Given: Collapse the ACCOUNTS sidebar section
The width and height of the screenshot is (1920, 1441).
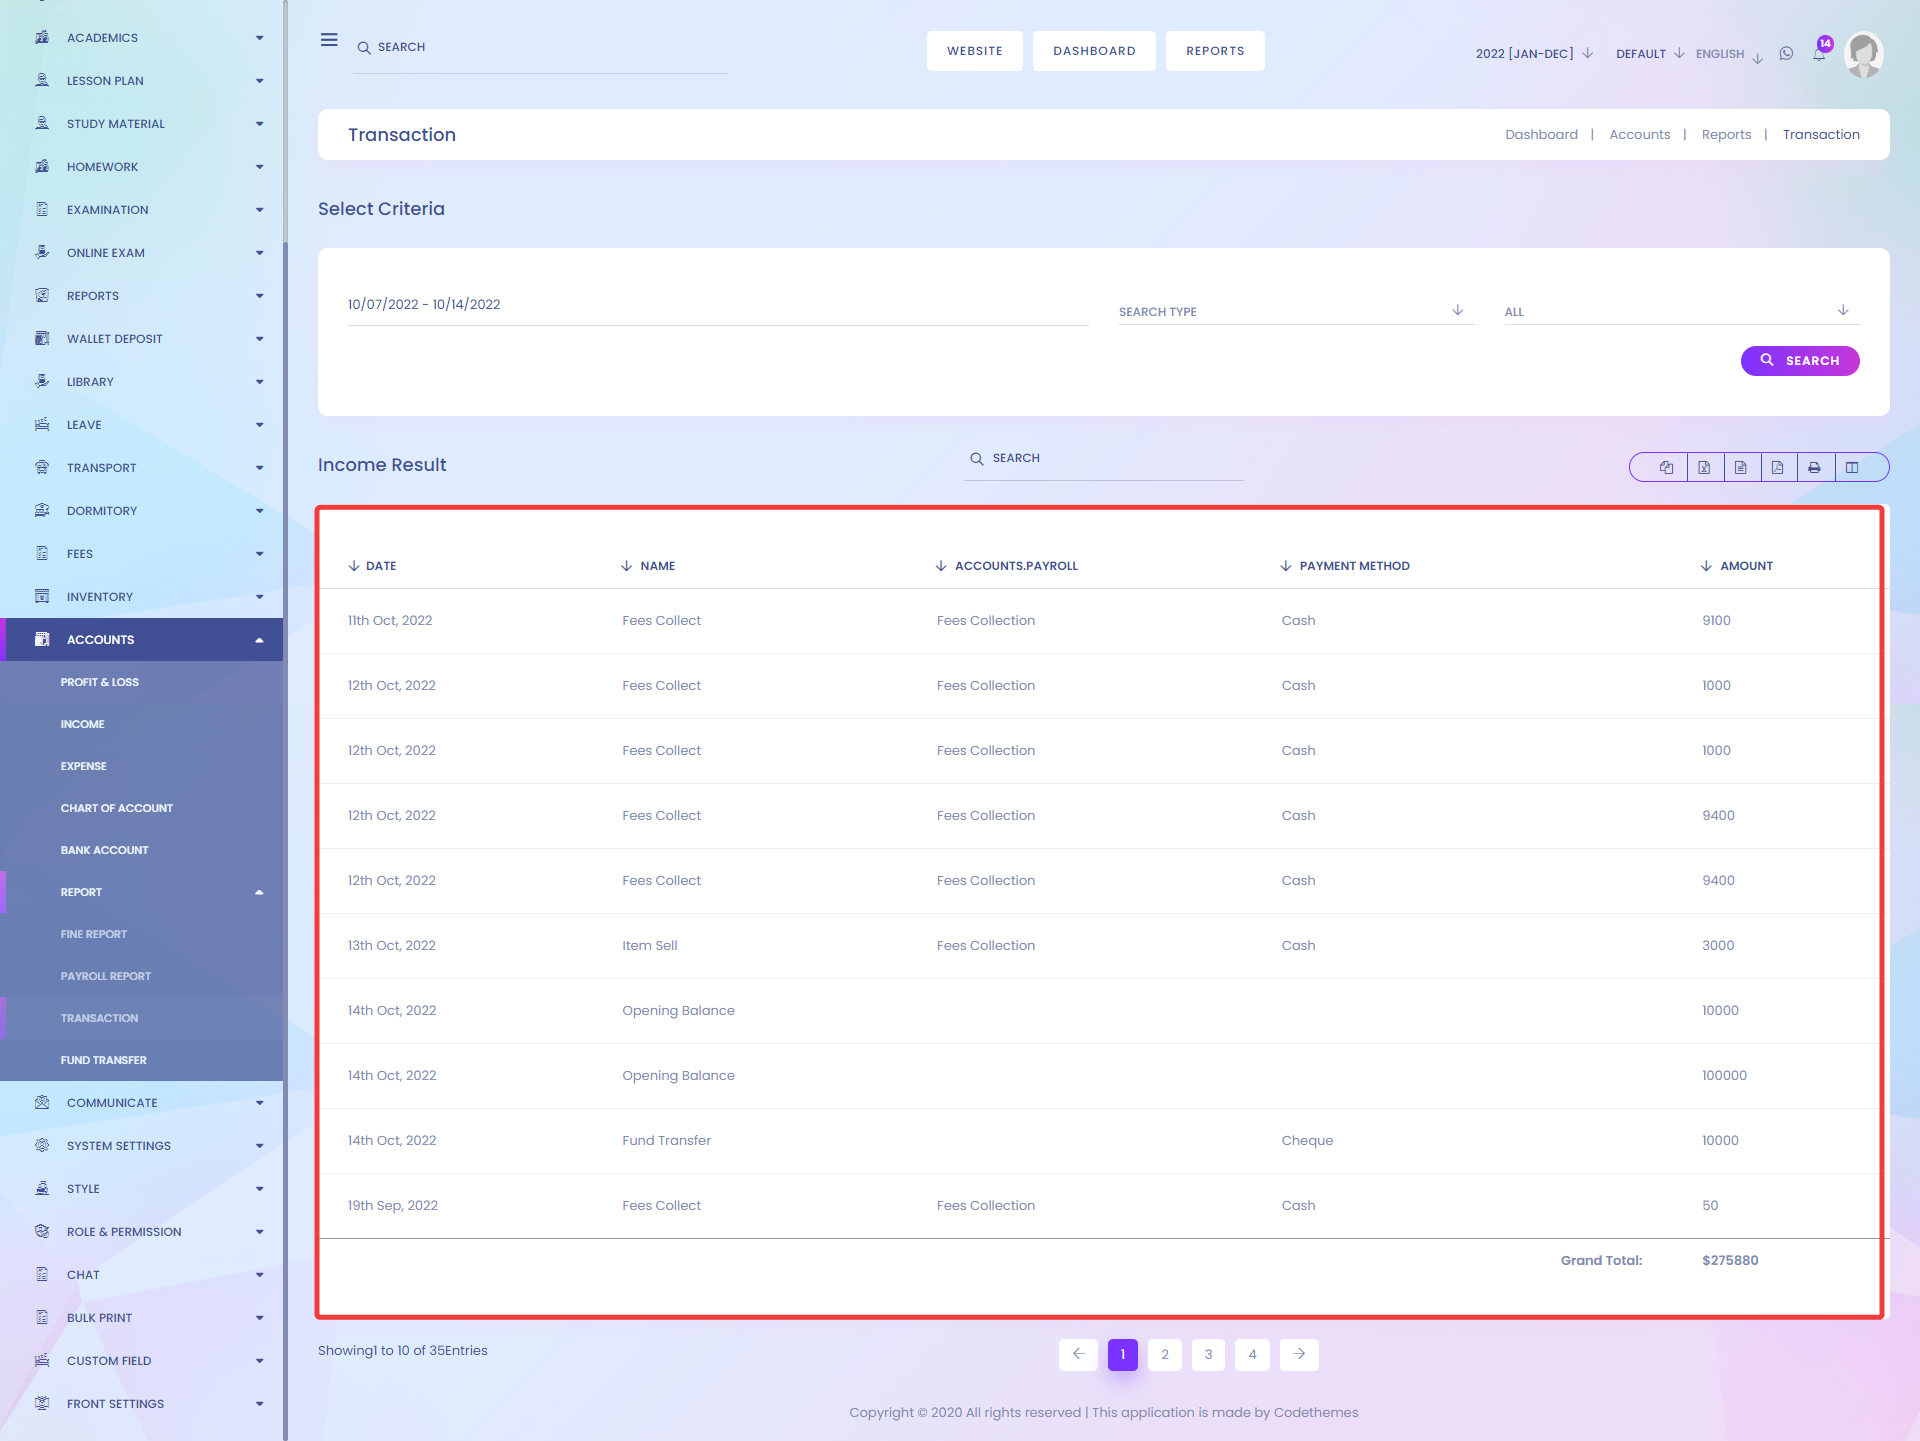Looking at the screenshot, I should [142, 639].
